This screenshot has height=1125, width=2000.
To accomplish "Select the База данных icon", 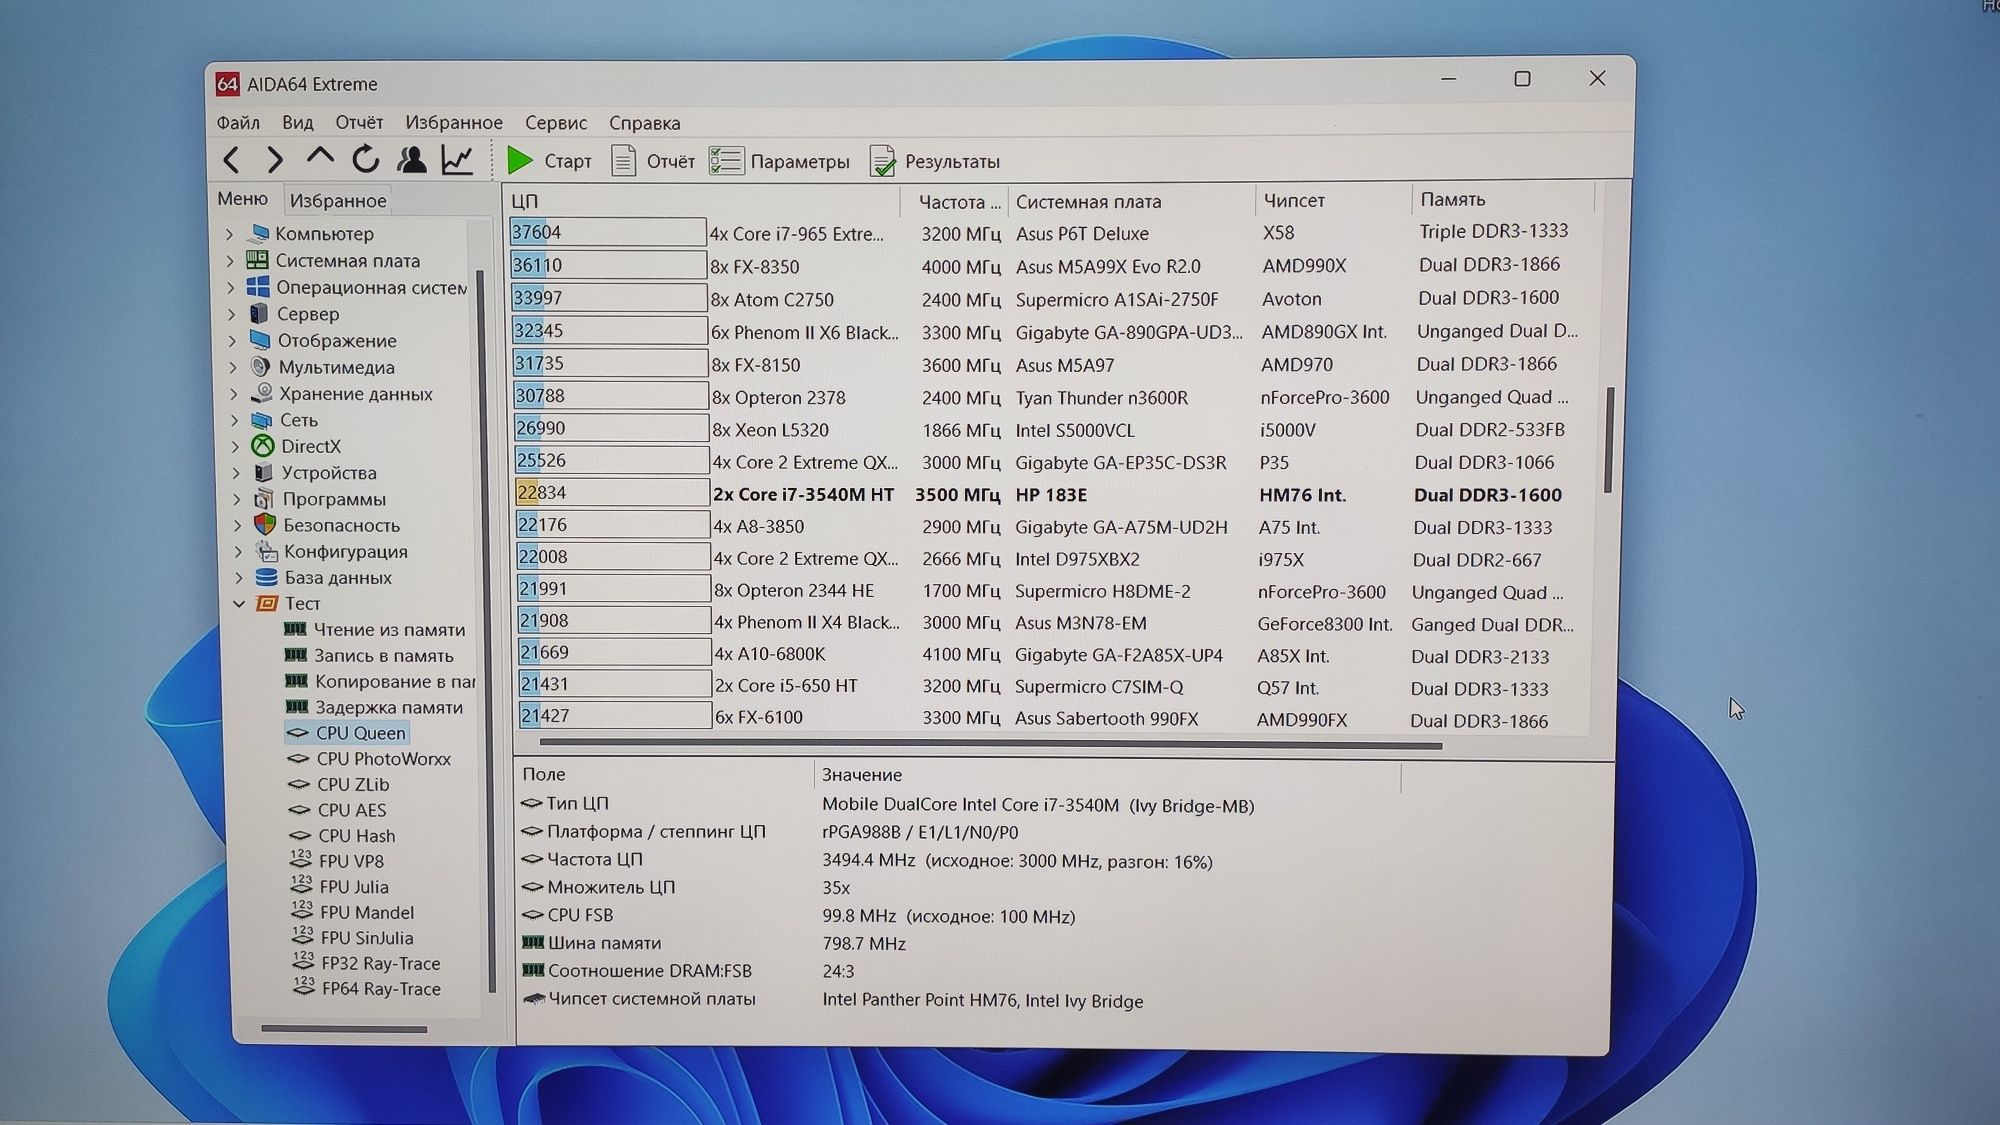I will coord(266,577).
